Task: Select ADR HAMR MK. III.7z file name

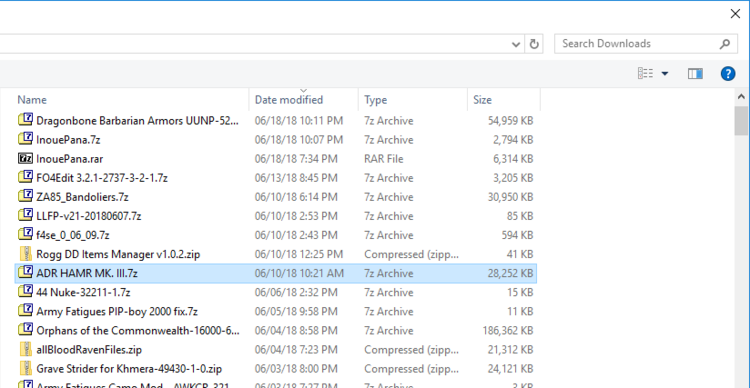Action: [x=87, y=274]
